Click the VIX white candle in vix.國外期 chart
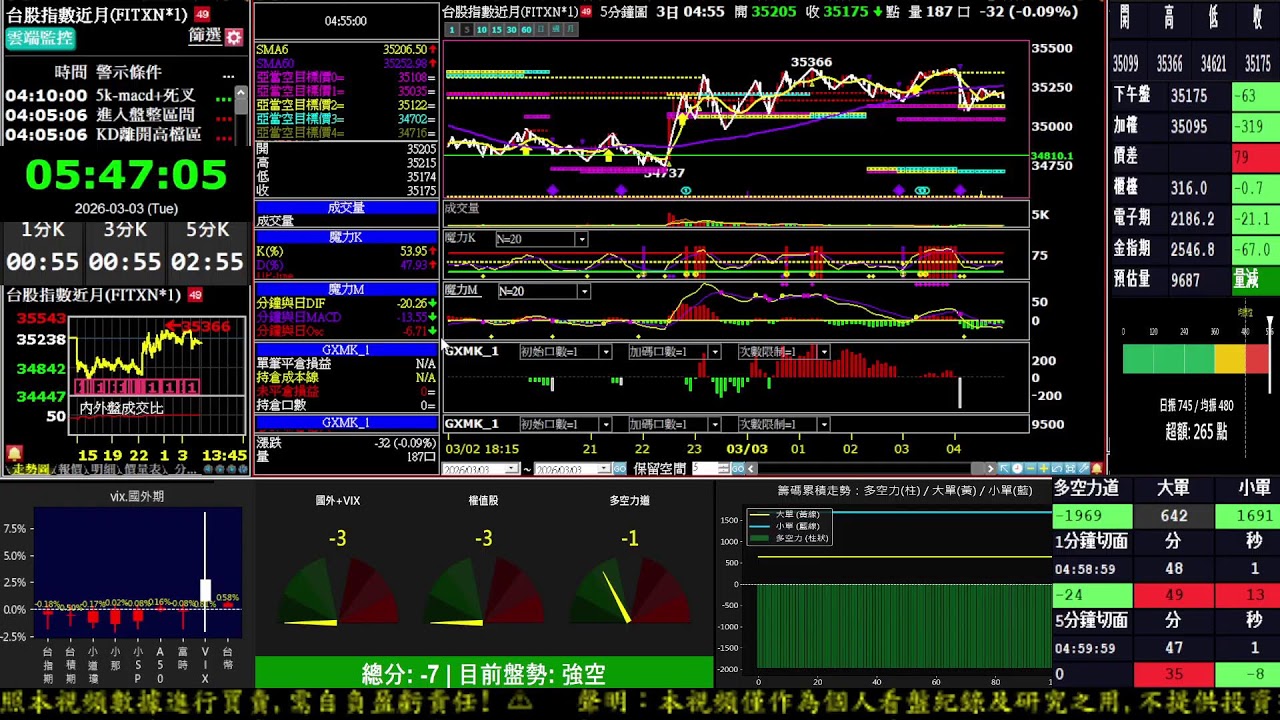Image resolution: width=1280 pixels, height=720 pixels. 205,589
